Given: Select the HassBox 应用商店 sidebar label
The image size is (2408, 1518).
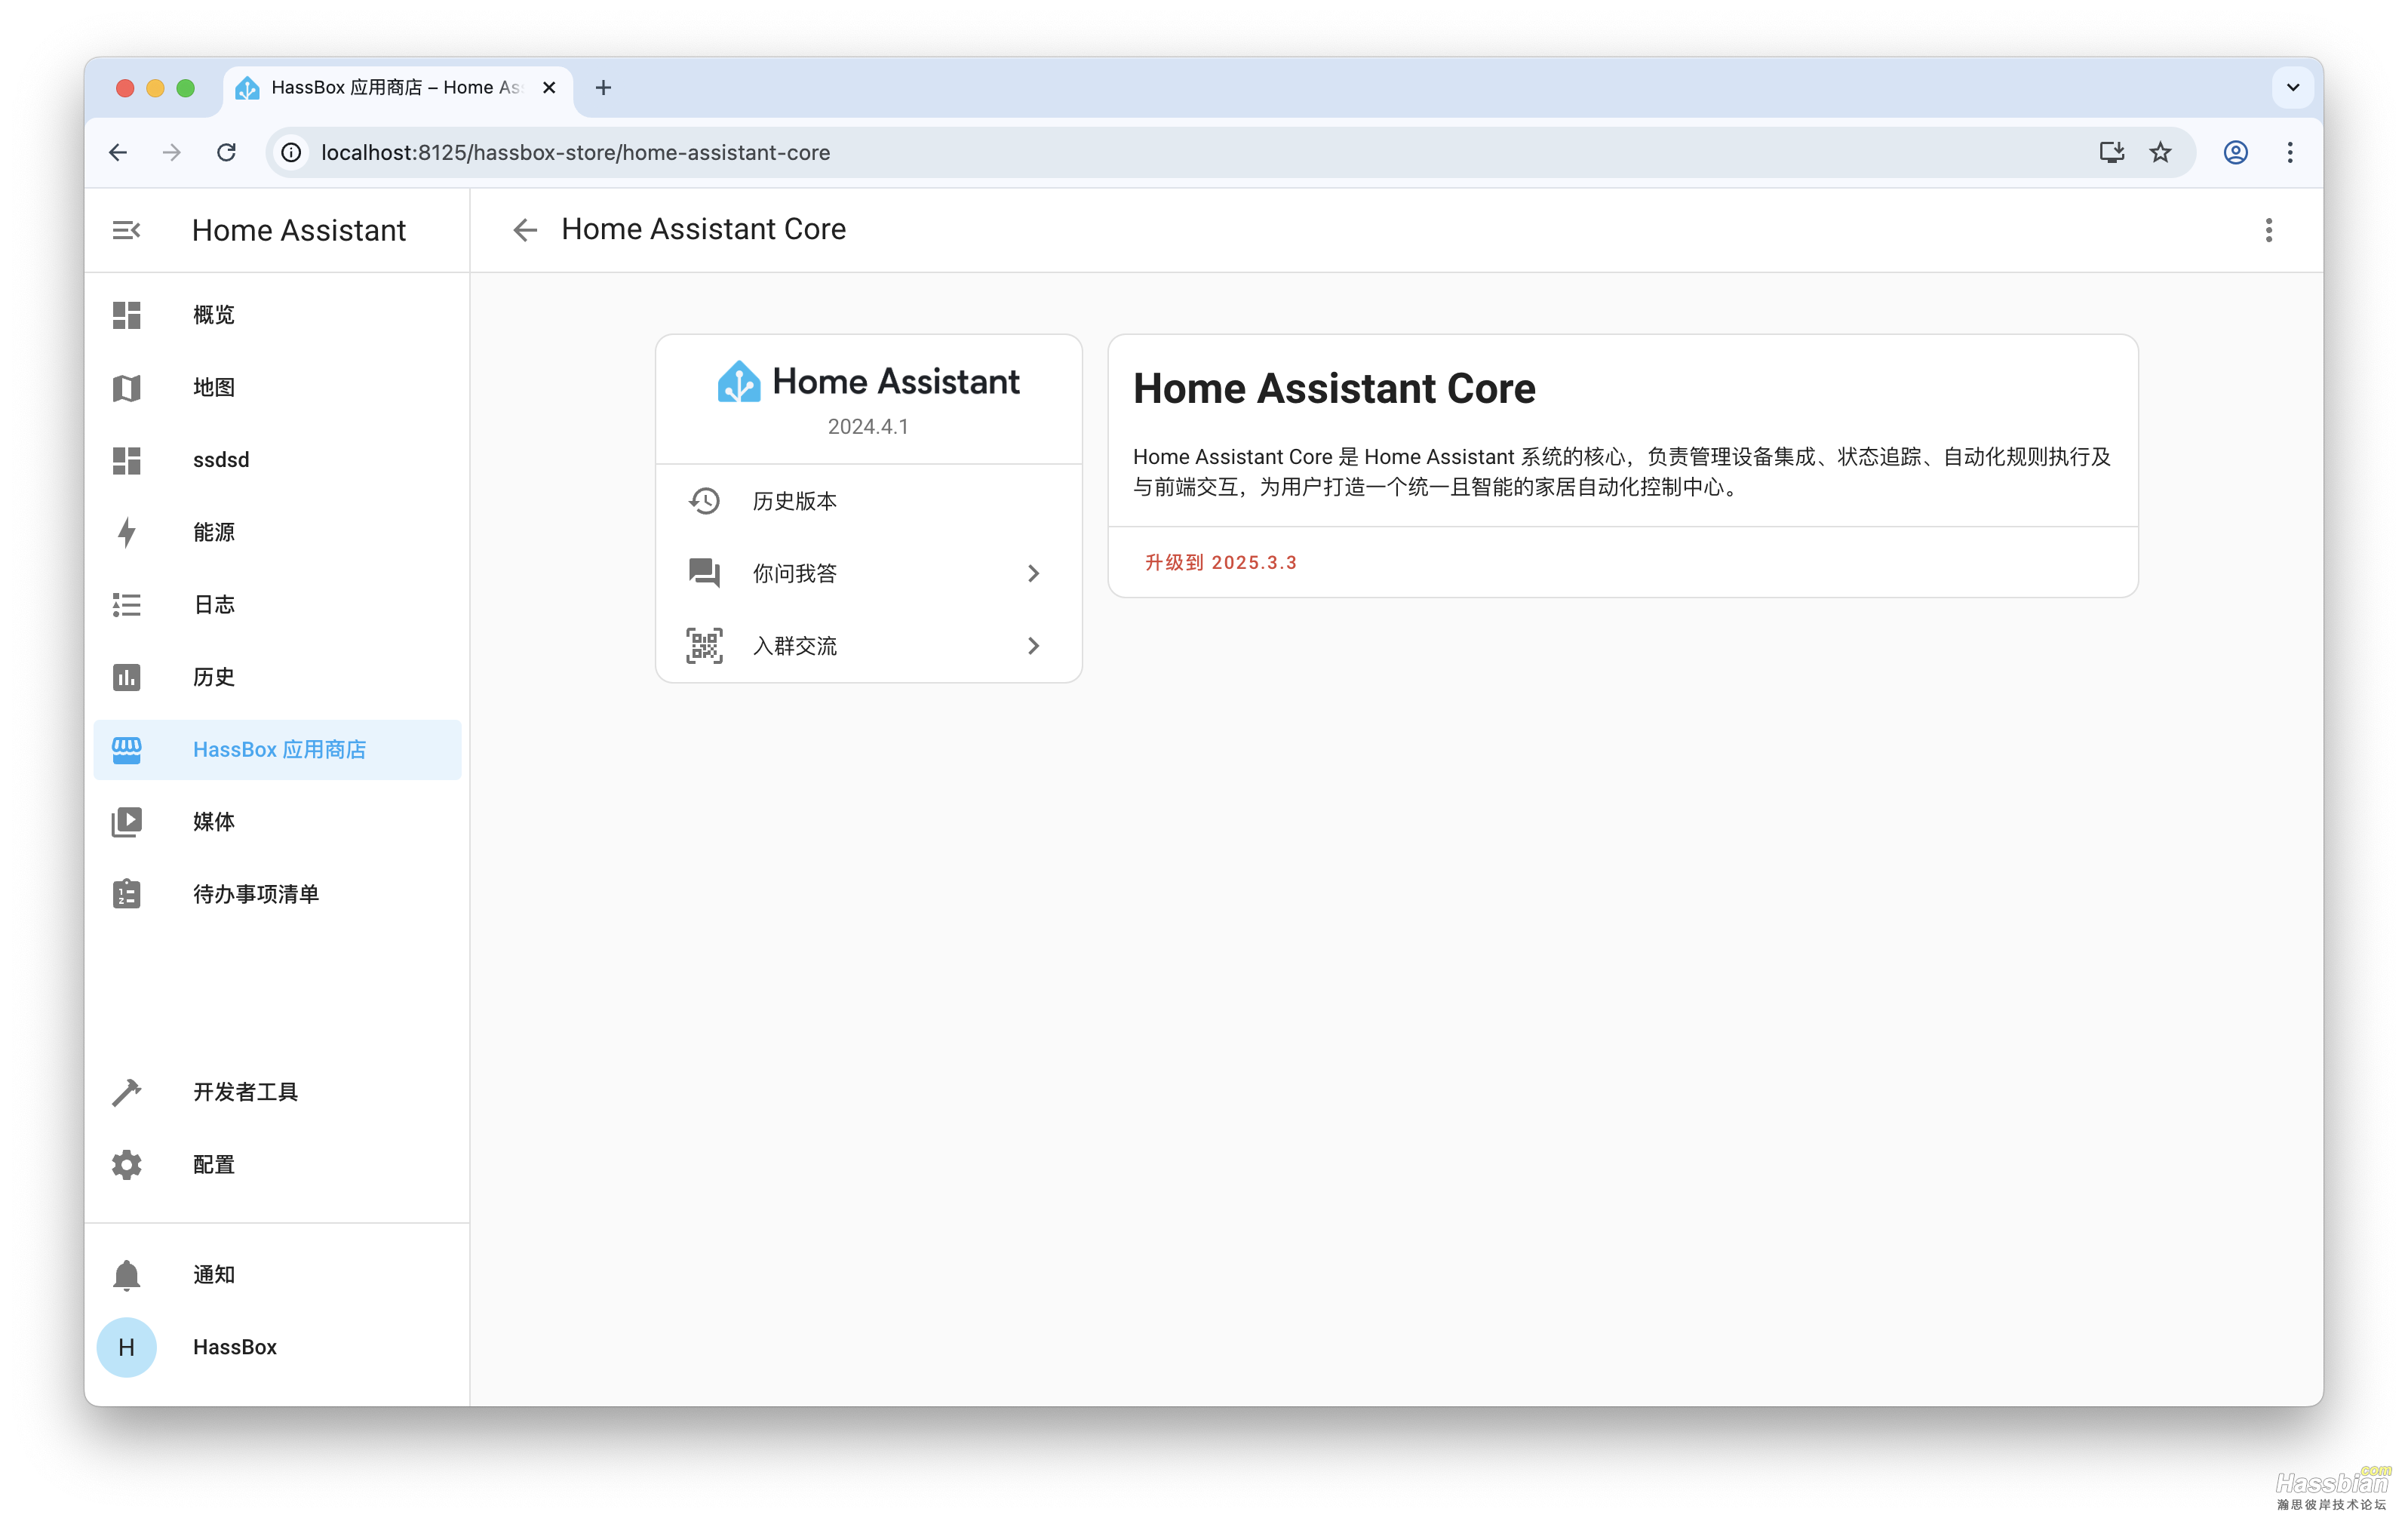Looking at the screenshot, I should 279,749.
